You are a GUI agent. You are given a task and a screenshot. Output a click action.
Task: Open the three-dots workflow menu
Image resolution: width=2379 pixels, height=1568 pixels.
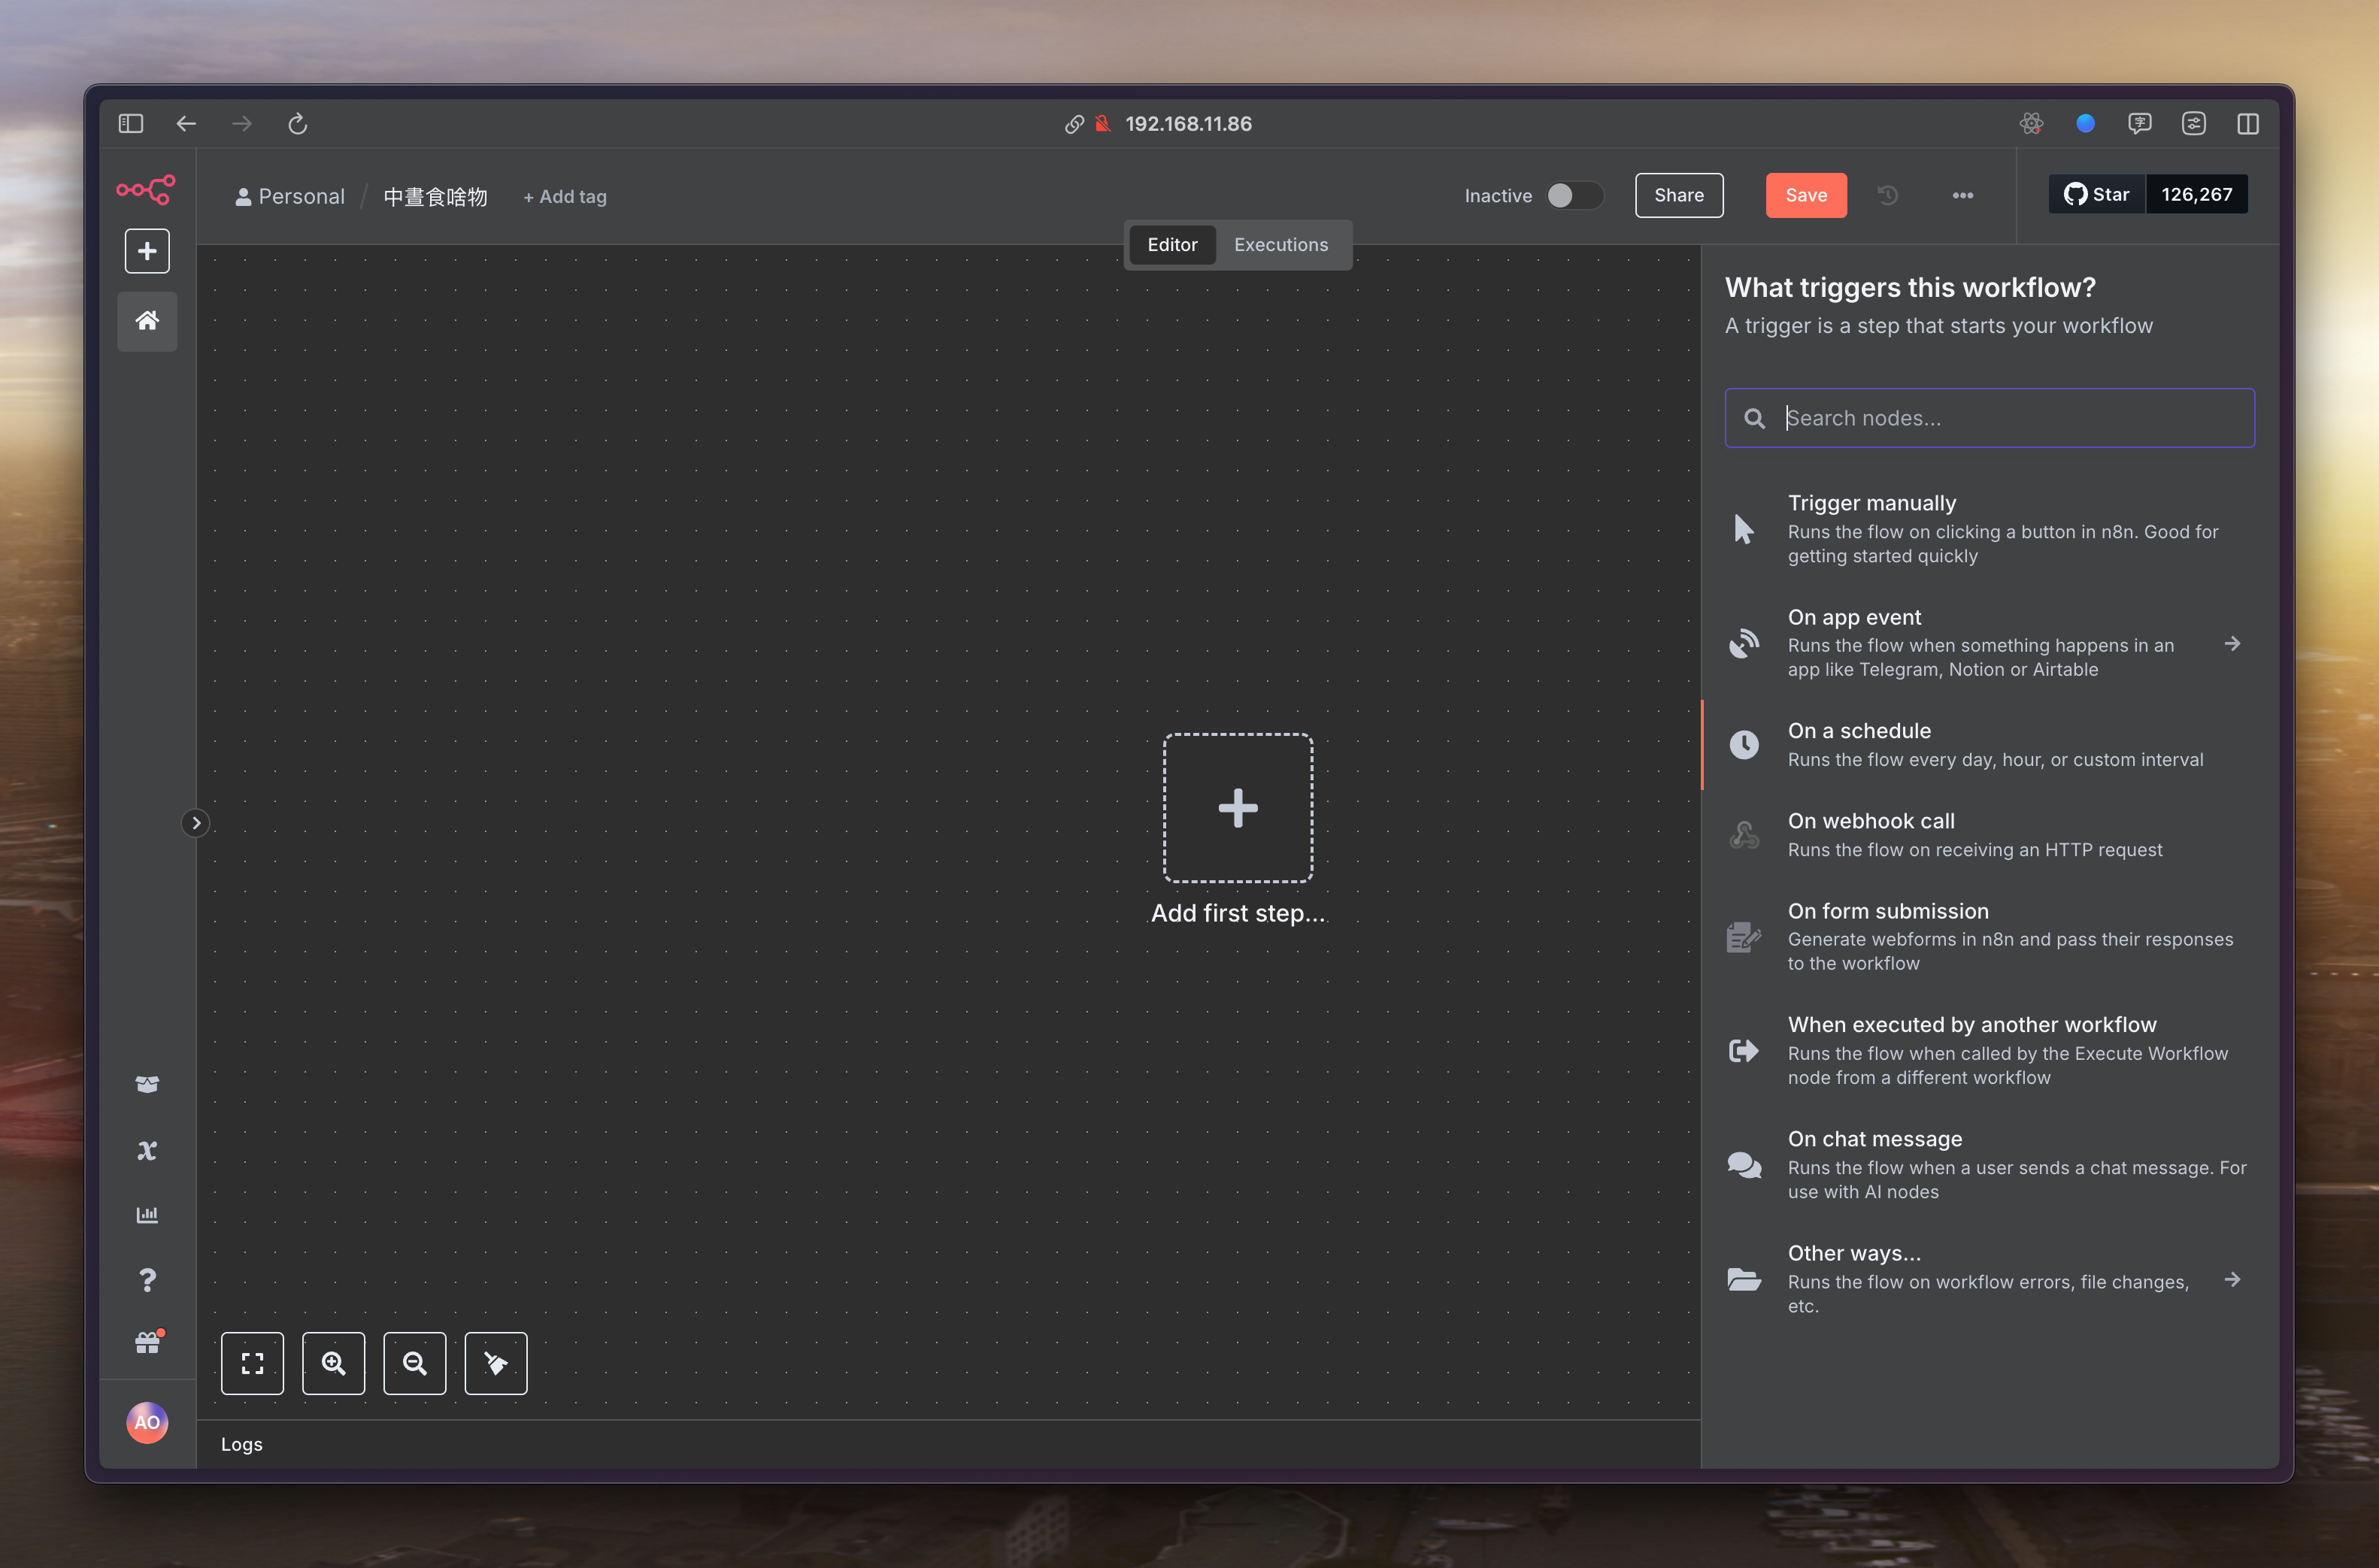pos(1962,195)
